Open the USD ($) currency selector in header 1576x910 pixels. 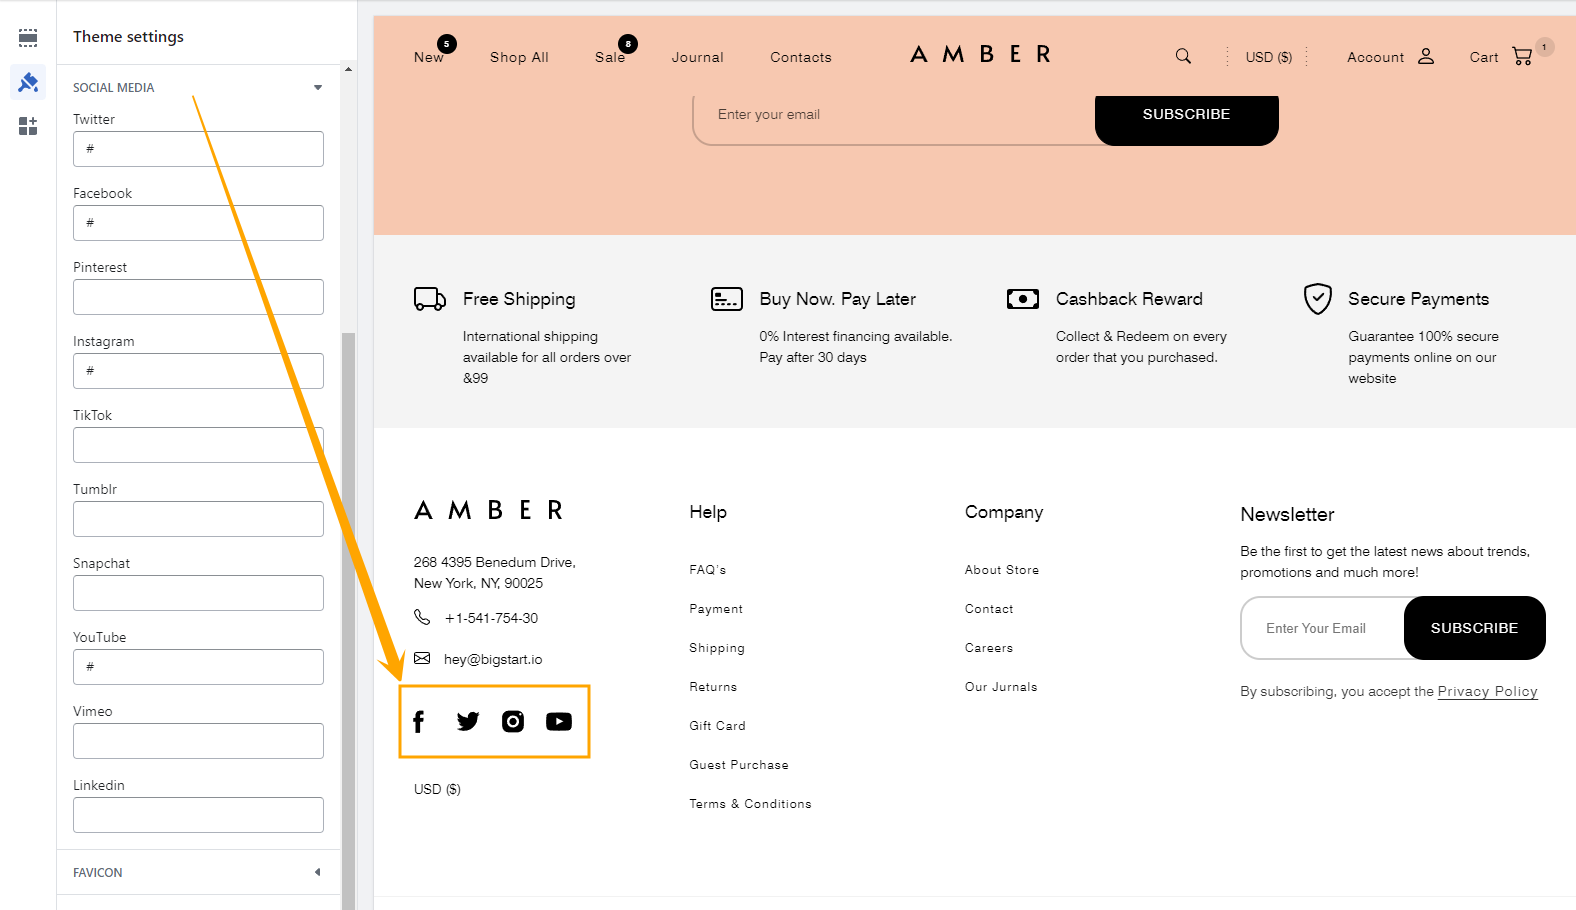(x=1268, y=57)
